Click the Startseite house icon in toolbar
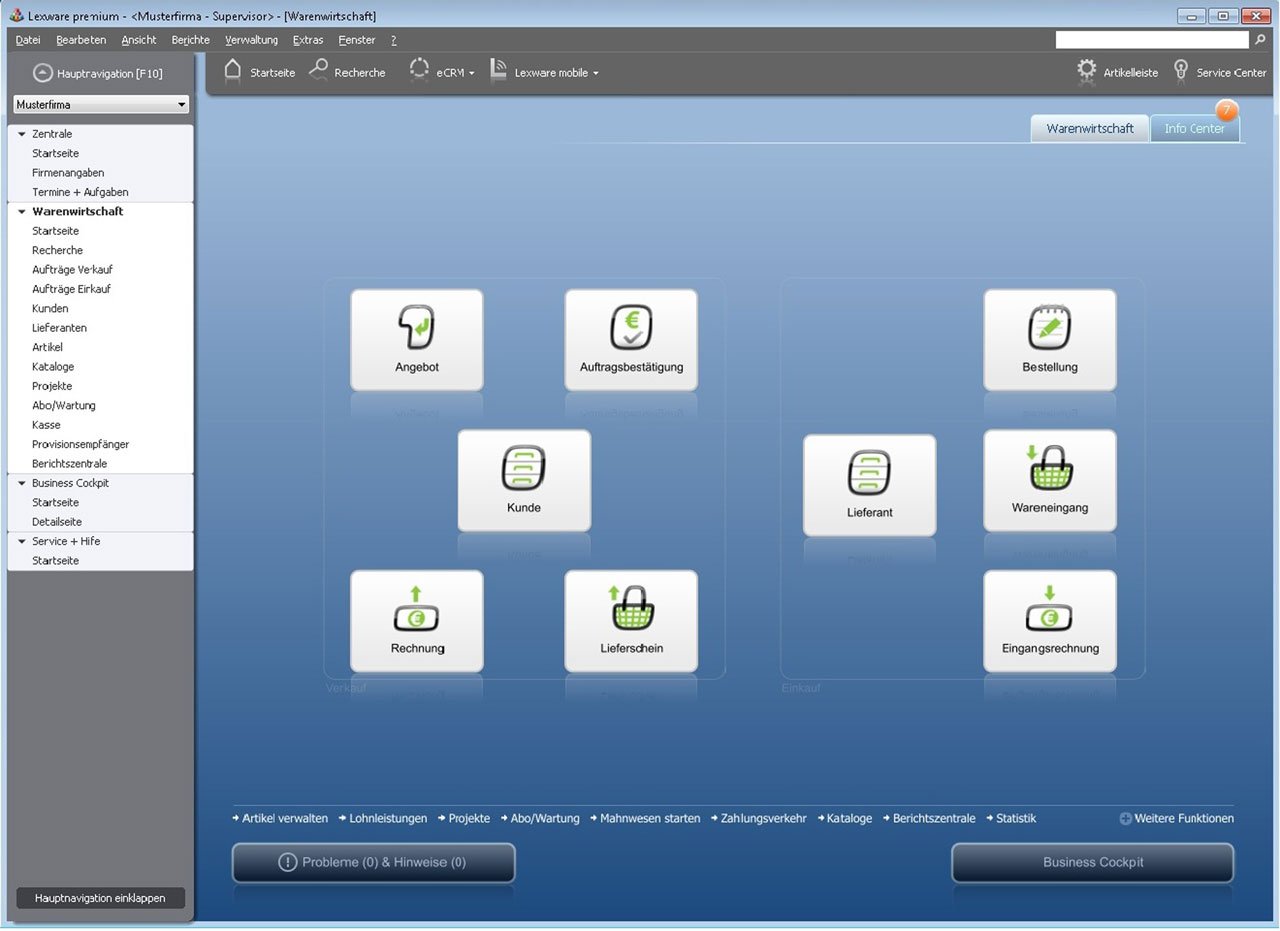The height and width of the screenshot is (931, 1280). tap(232, 70)
